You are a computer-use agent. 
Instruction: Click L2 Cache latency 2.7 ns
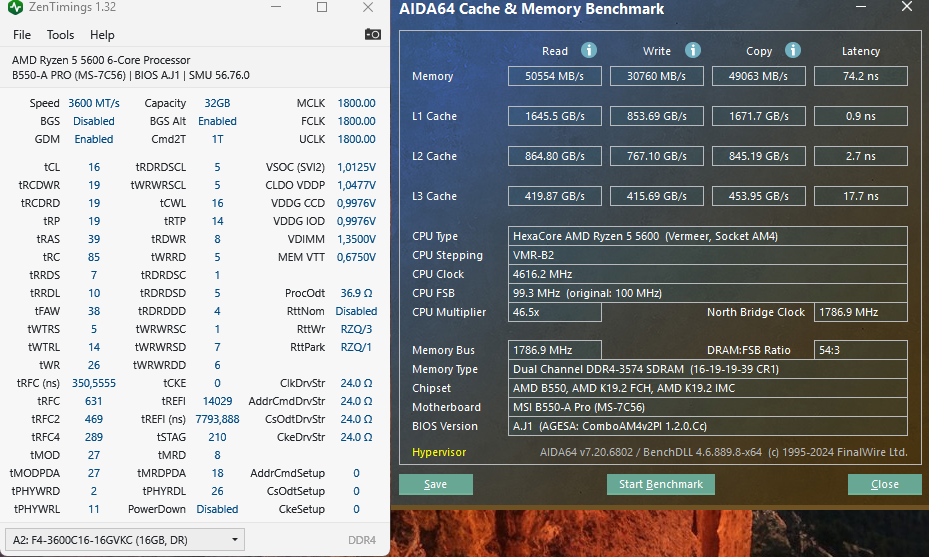(x=861, y=156)
